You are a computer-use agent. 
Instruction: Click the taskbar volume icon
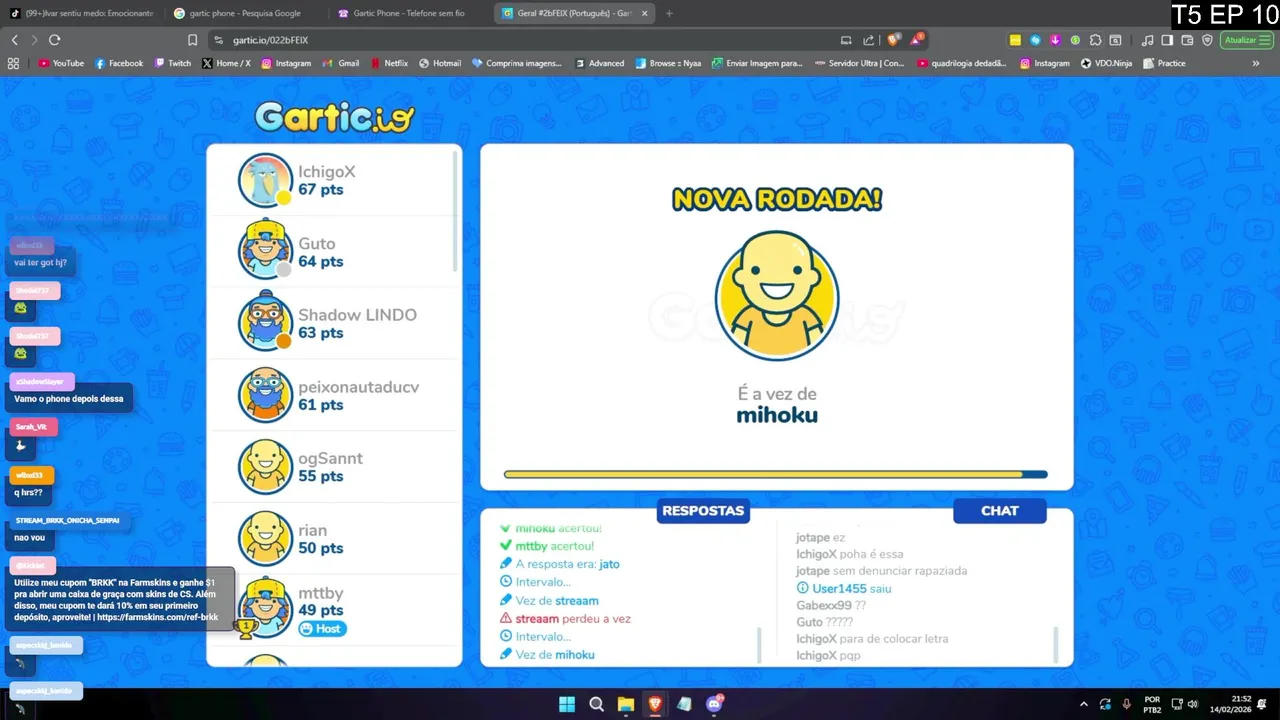[x=1192, y=704]
